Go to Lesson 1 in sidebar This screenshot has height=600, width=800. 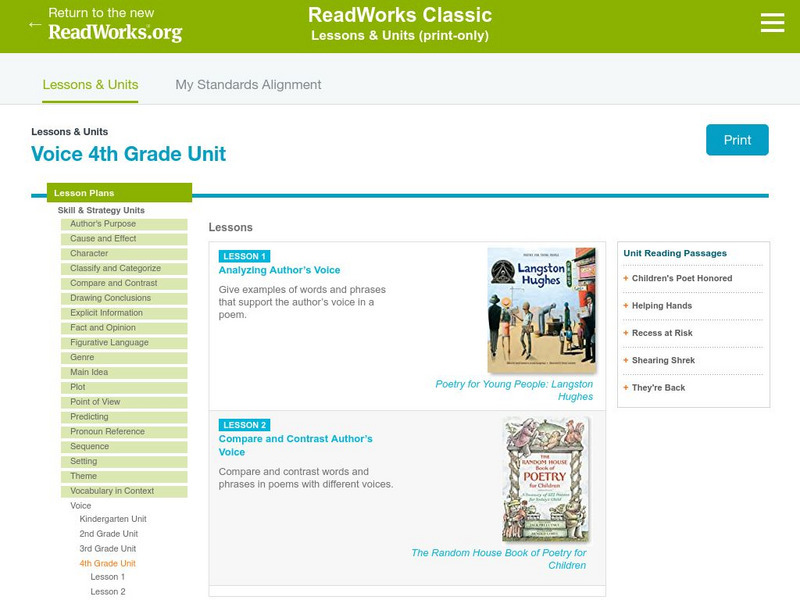point(108,577)
